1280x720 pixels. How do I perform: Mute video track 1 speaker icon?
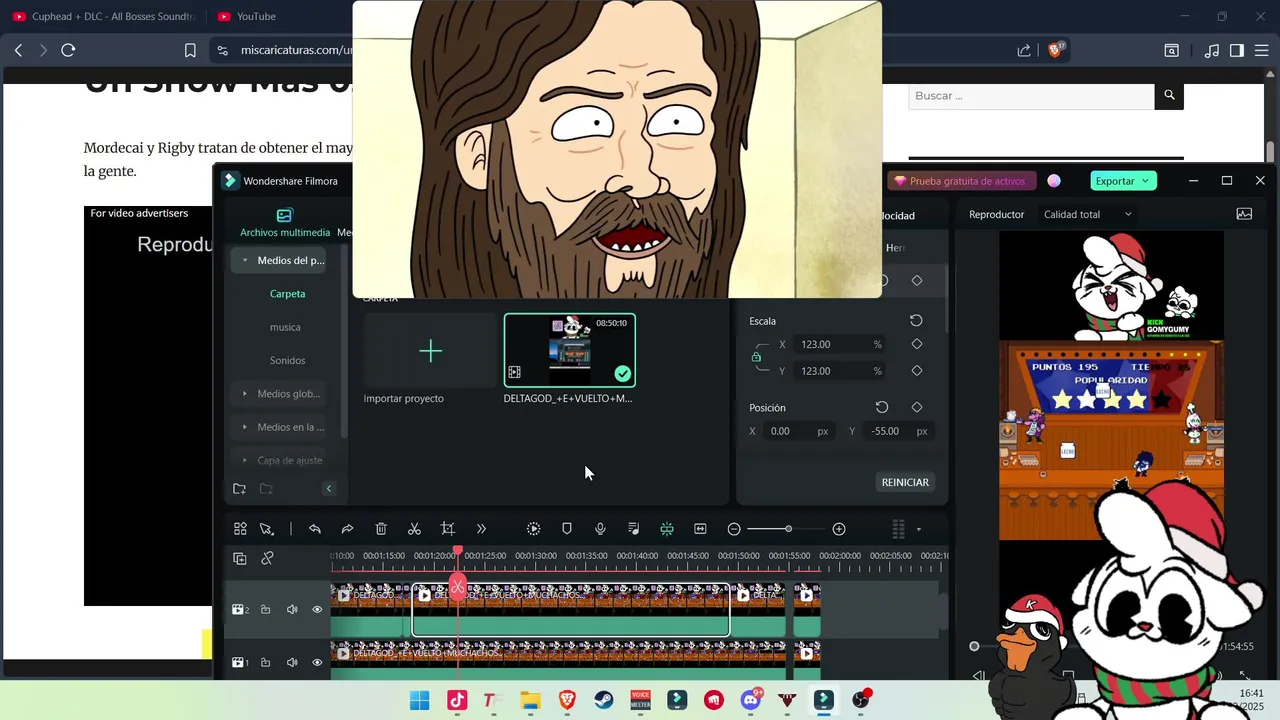click(x=292, y=662)
